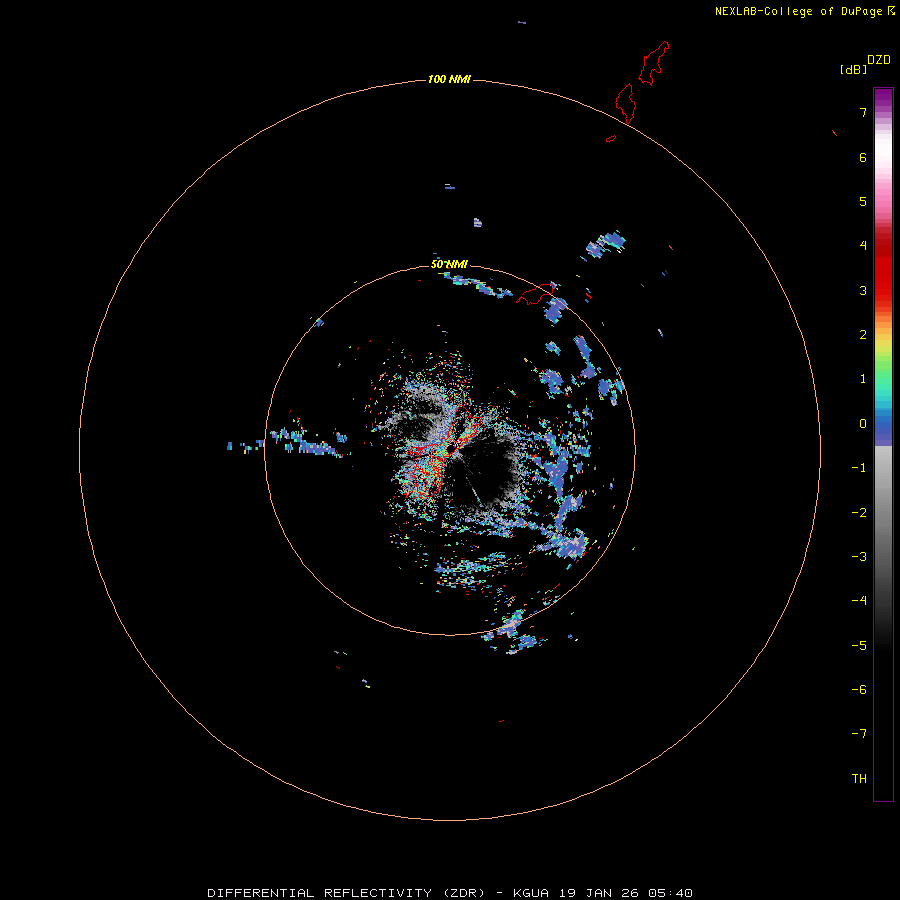Click the 7 value on color scale
This screenshot has height=900, width=900.
pyautogui.click(x=862, y=112)
